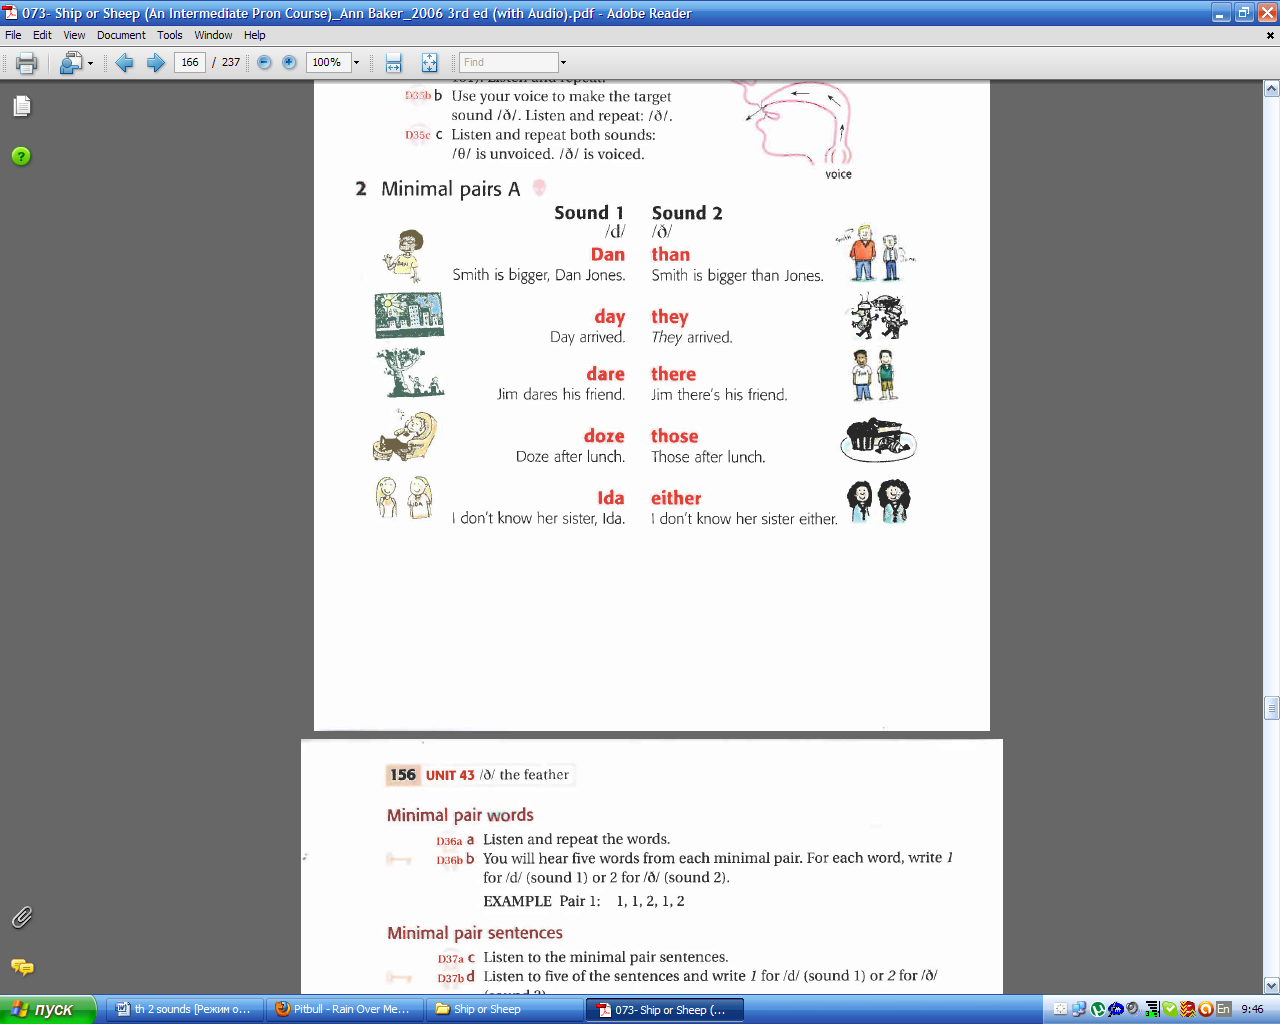Click the Windows Start button 'пуск'

[x=48, y=1009]
